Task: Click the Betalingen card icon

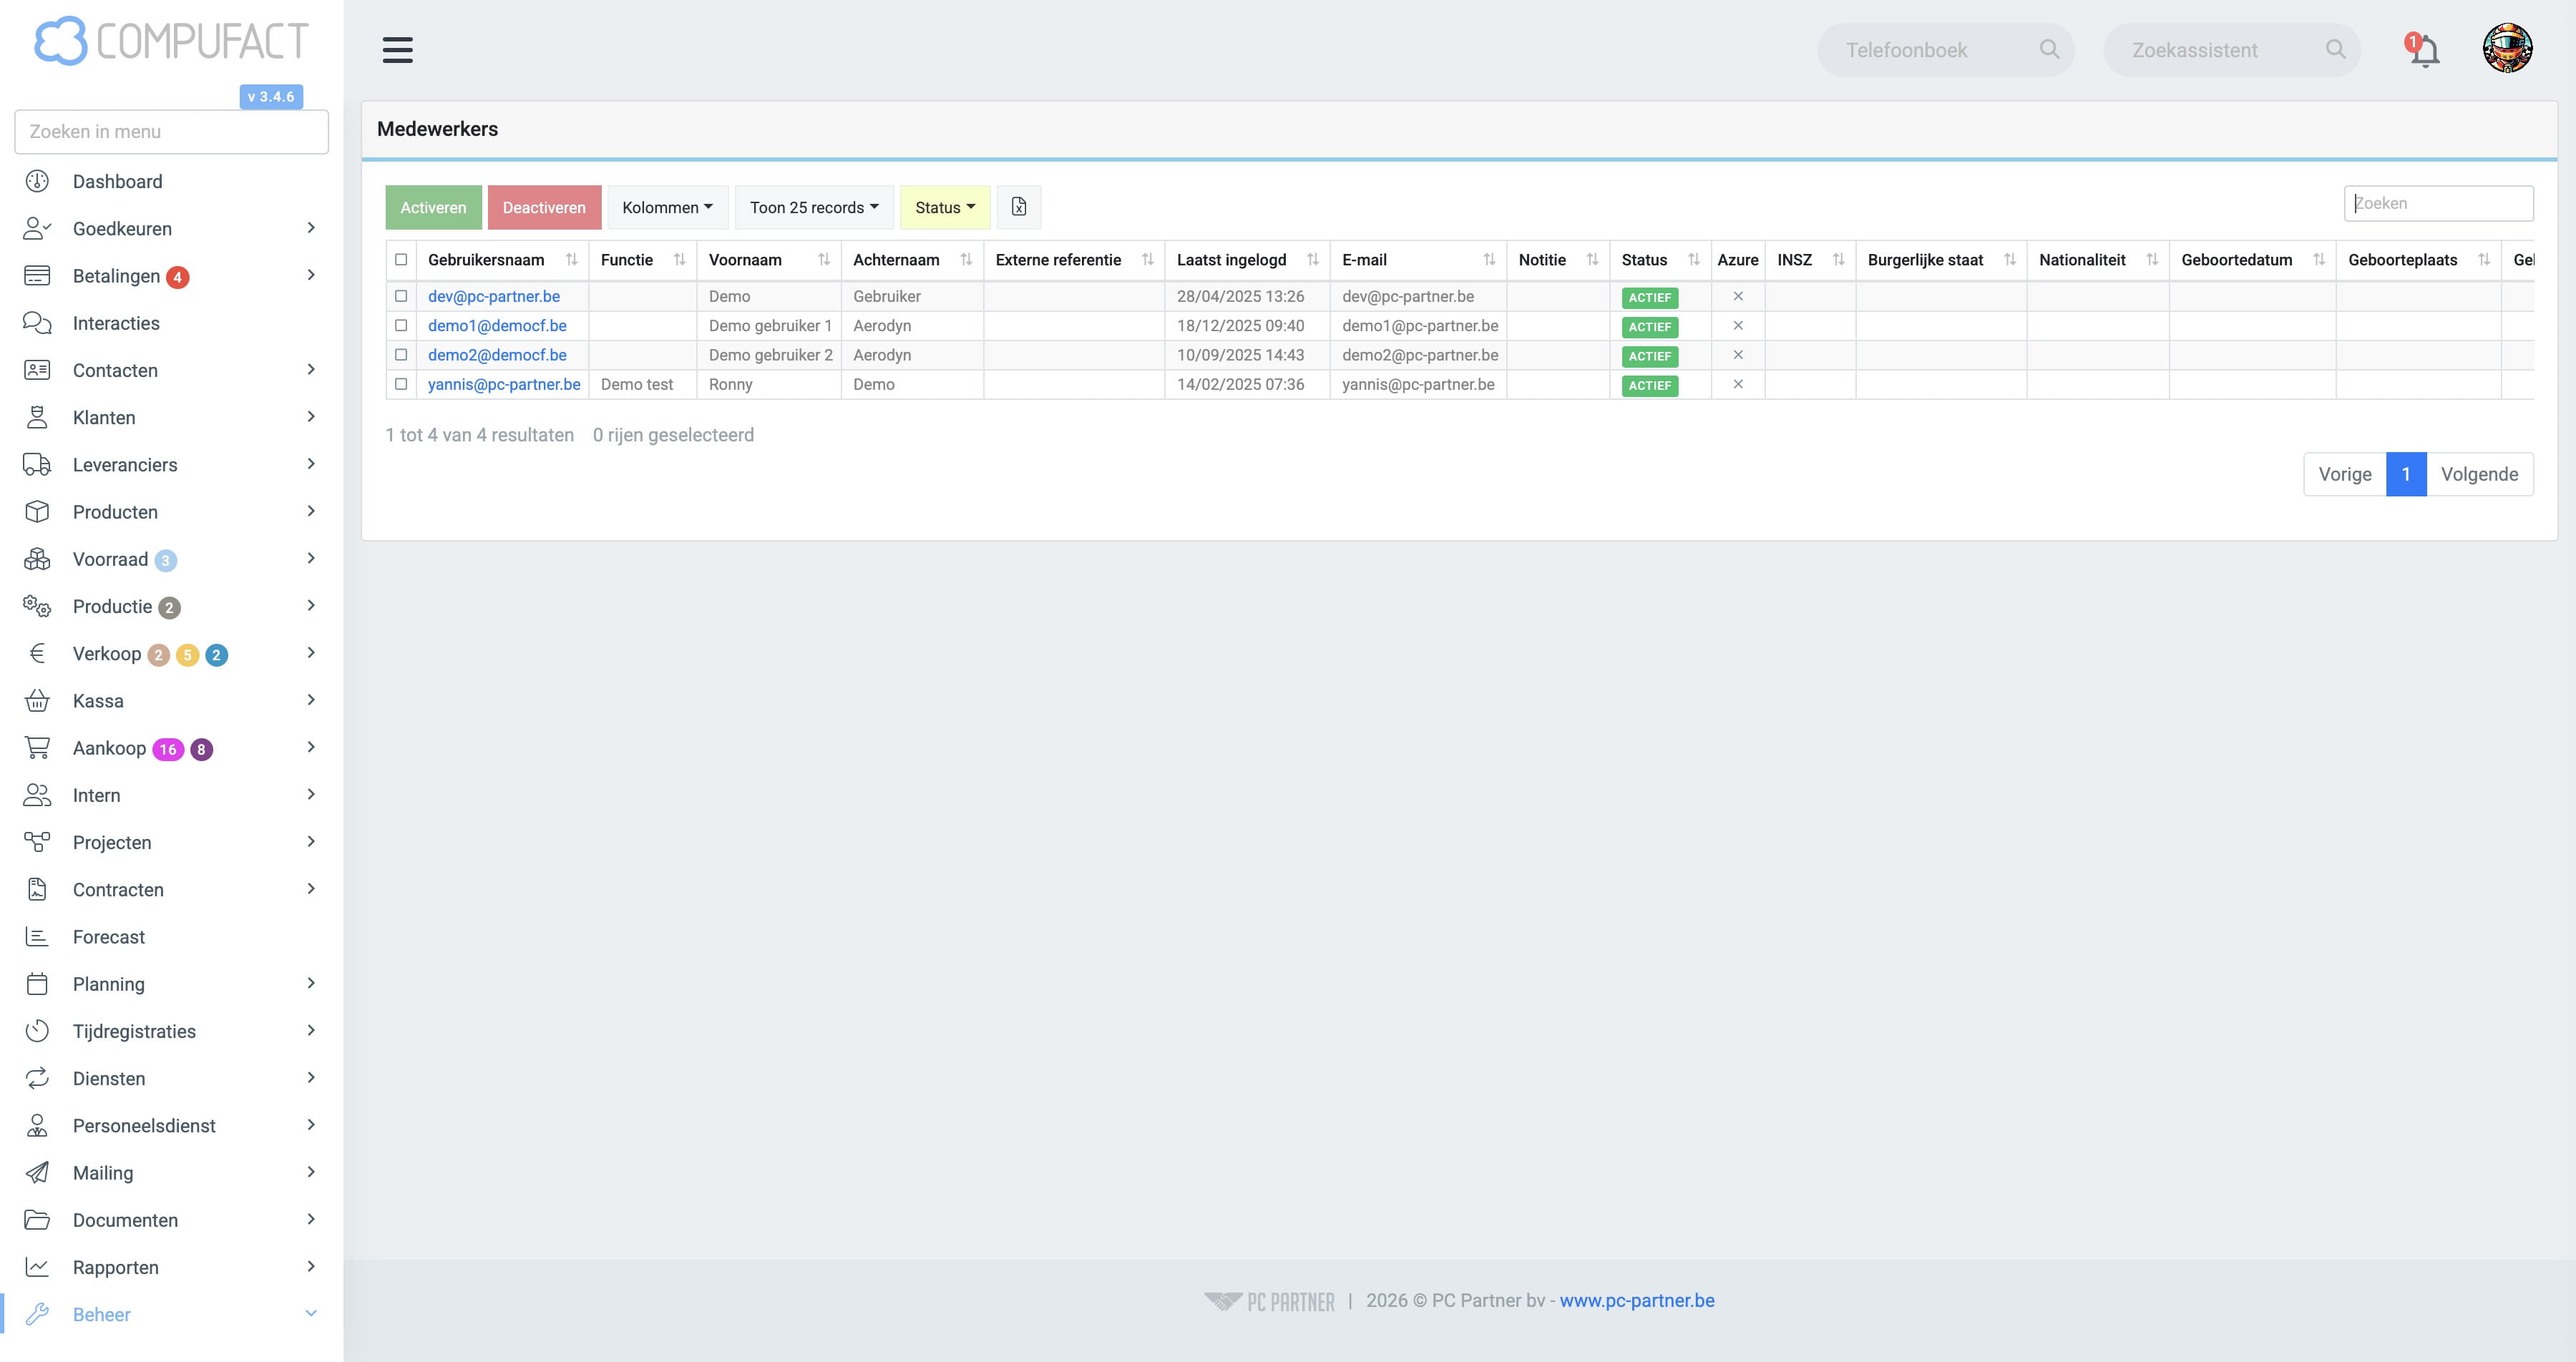Action: (37, 276)
